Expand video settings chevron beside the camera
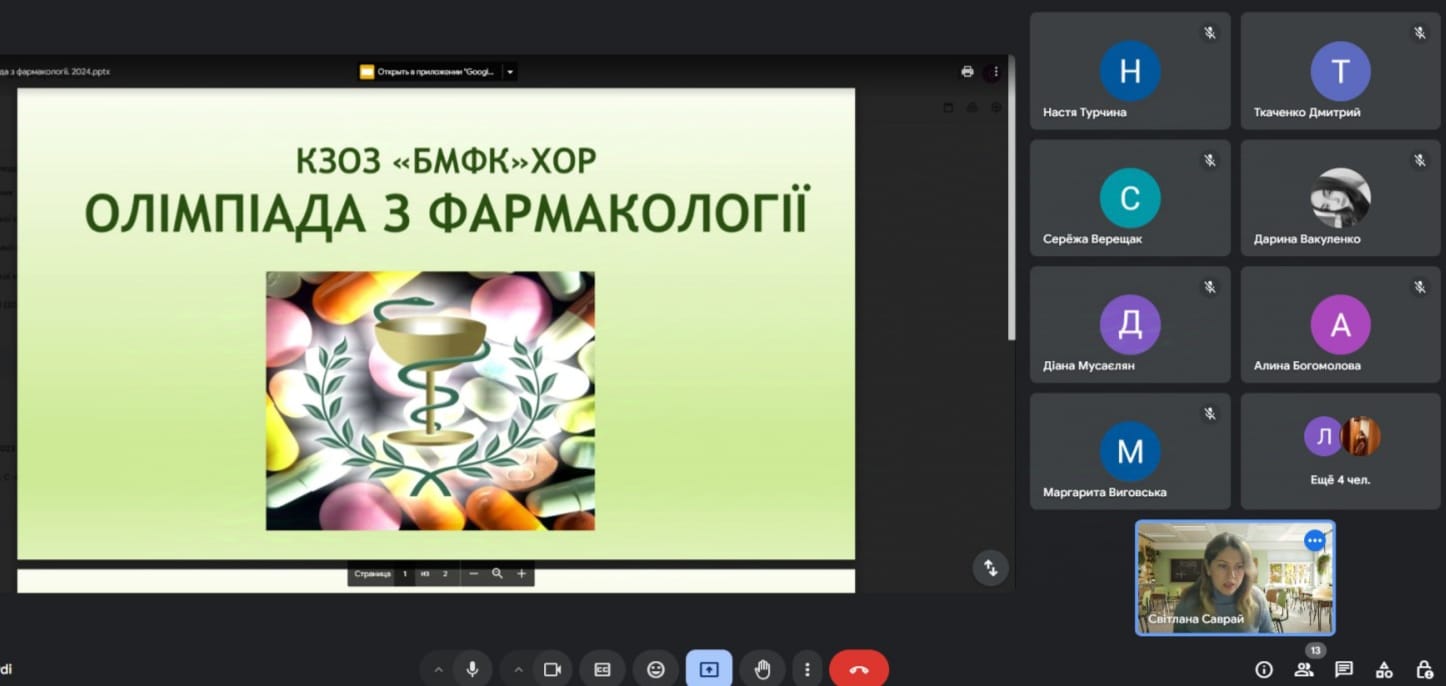This screenshot has width=1446, height=686. point(518,670)
